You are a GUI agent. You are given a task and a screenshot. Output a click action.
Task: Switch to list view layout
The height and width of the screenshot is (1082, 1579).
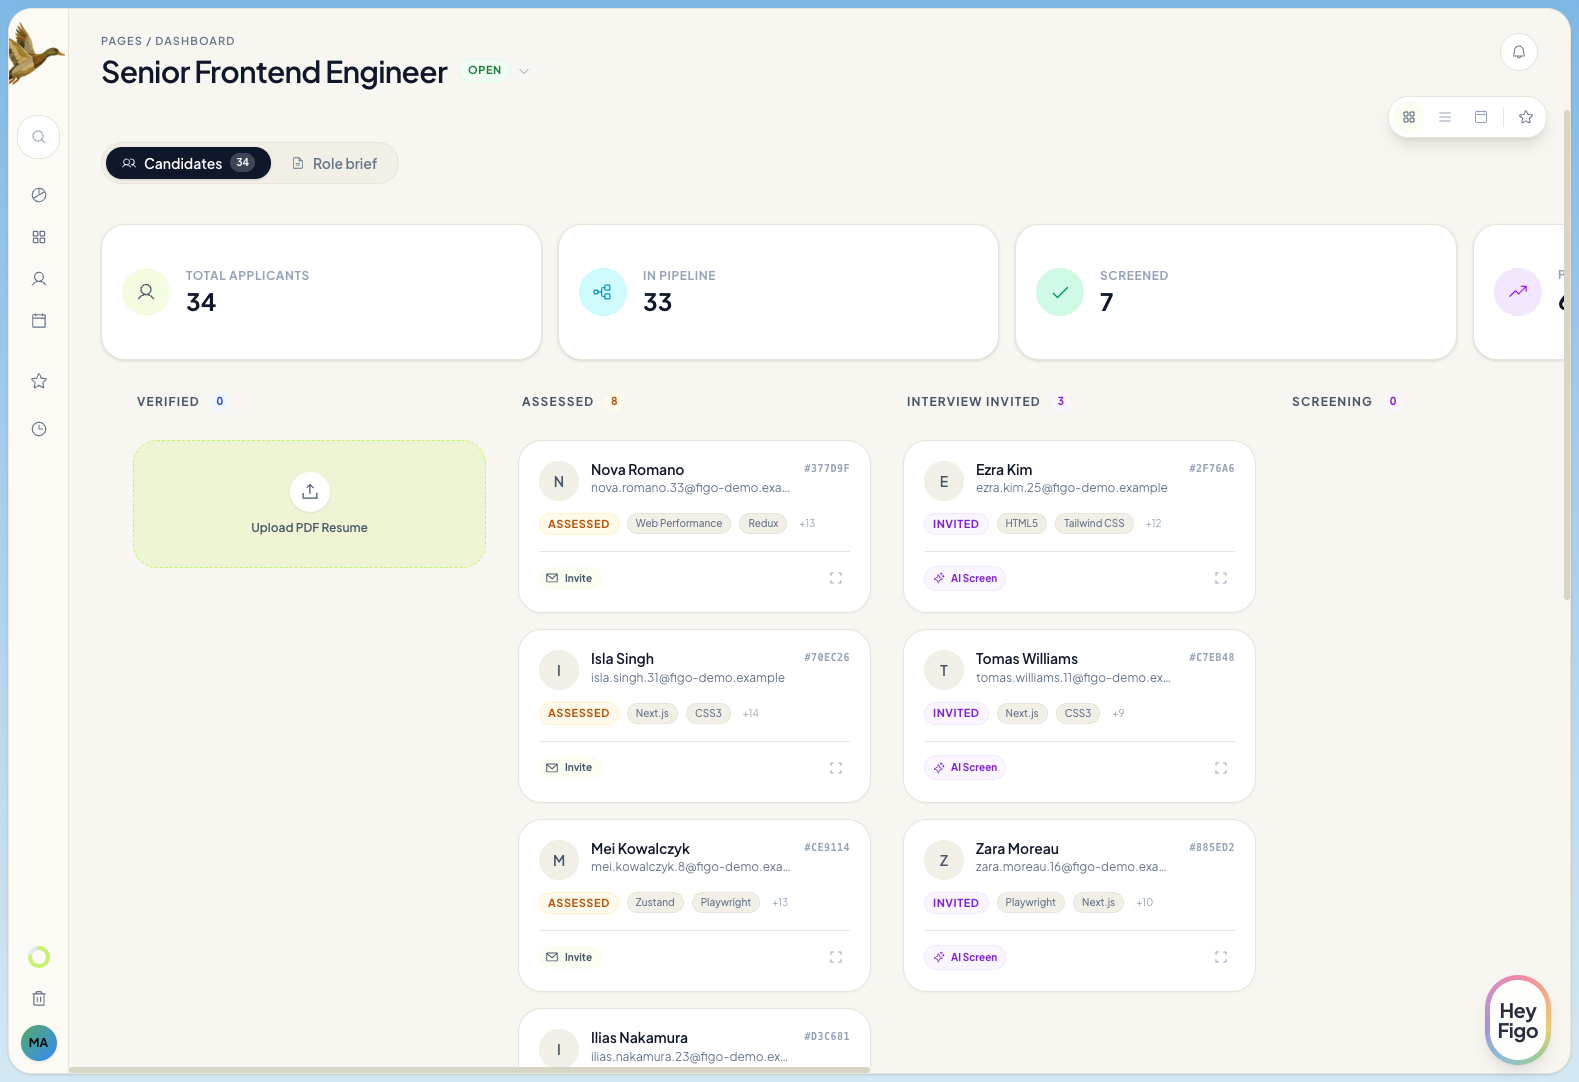coord(1445,117)
